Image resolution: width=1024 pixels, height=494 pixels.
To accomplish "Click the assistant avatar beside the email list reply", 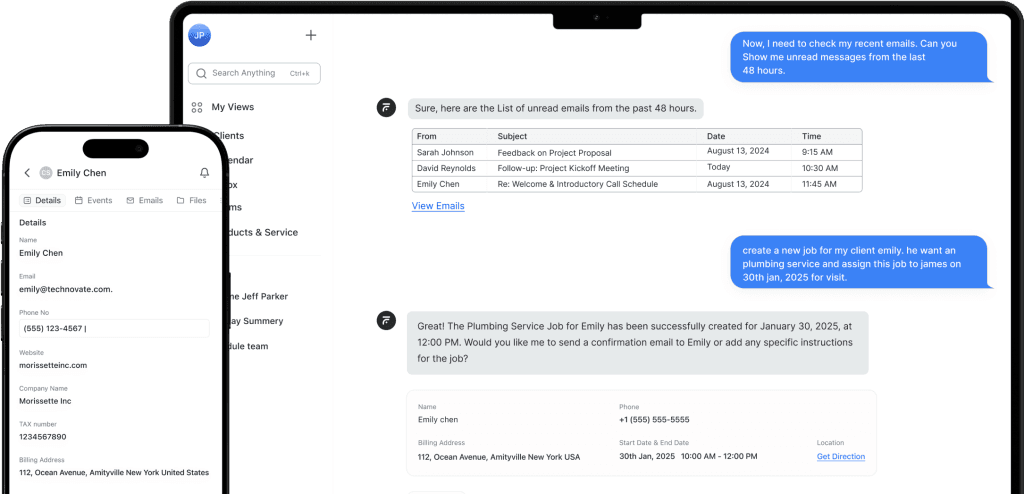I will tap(386, 108).
